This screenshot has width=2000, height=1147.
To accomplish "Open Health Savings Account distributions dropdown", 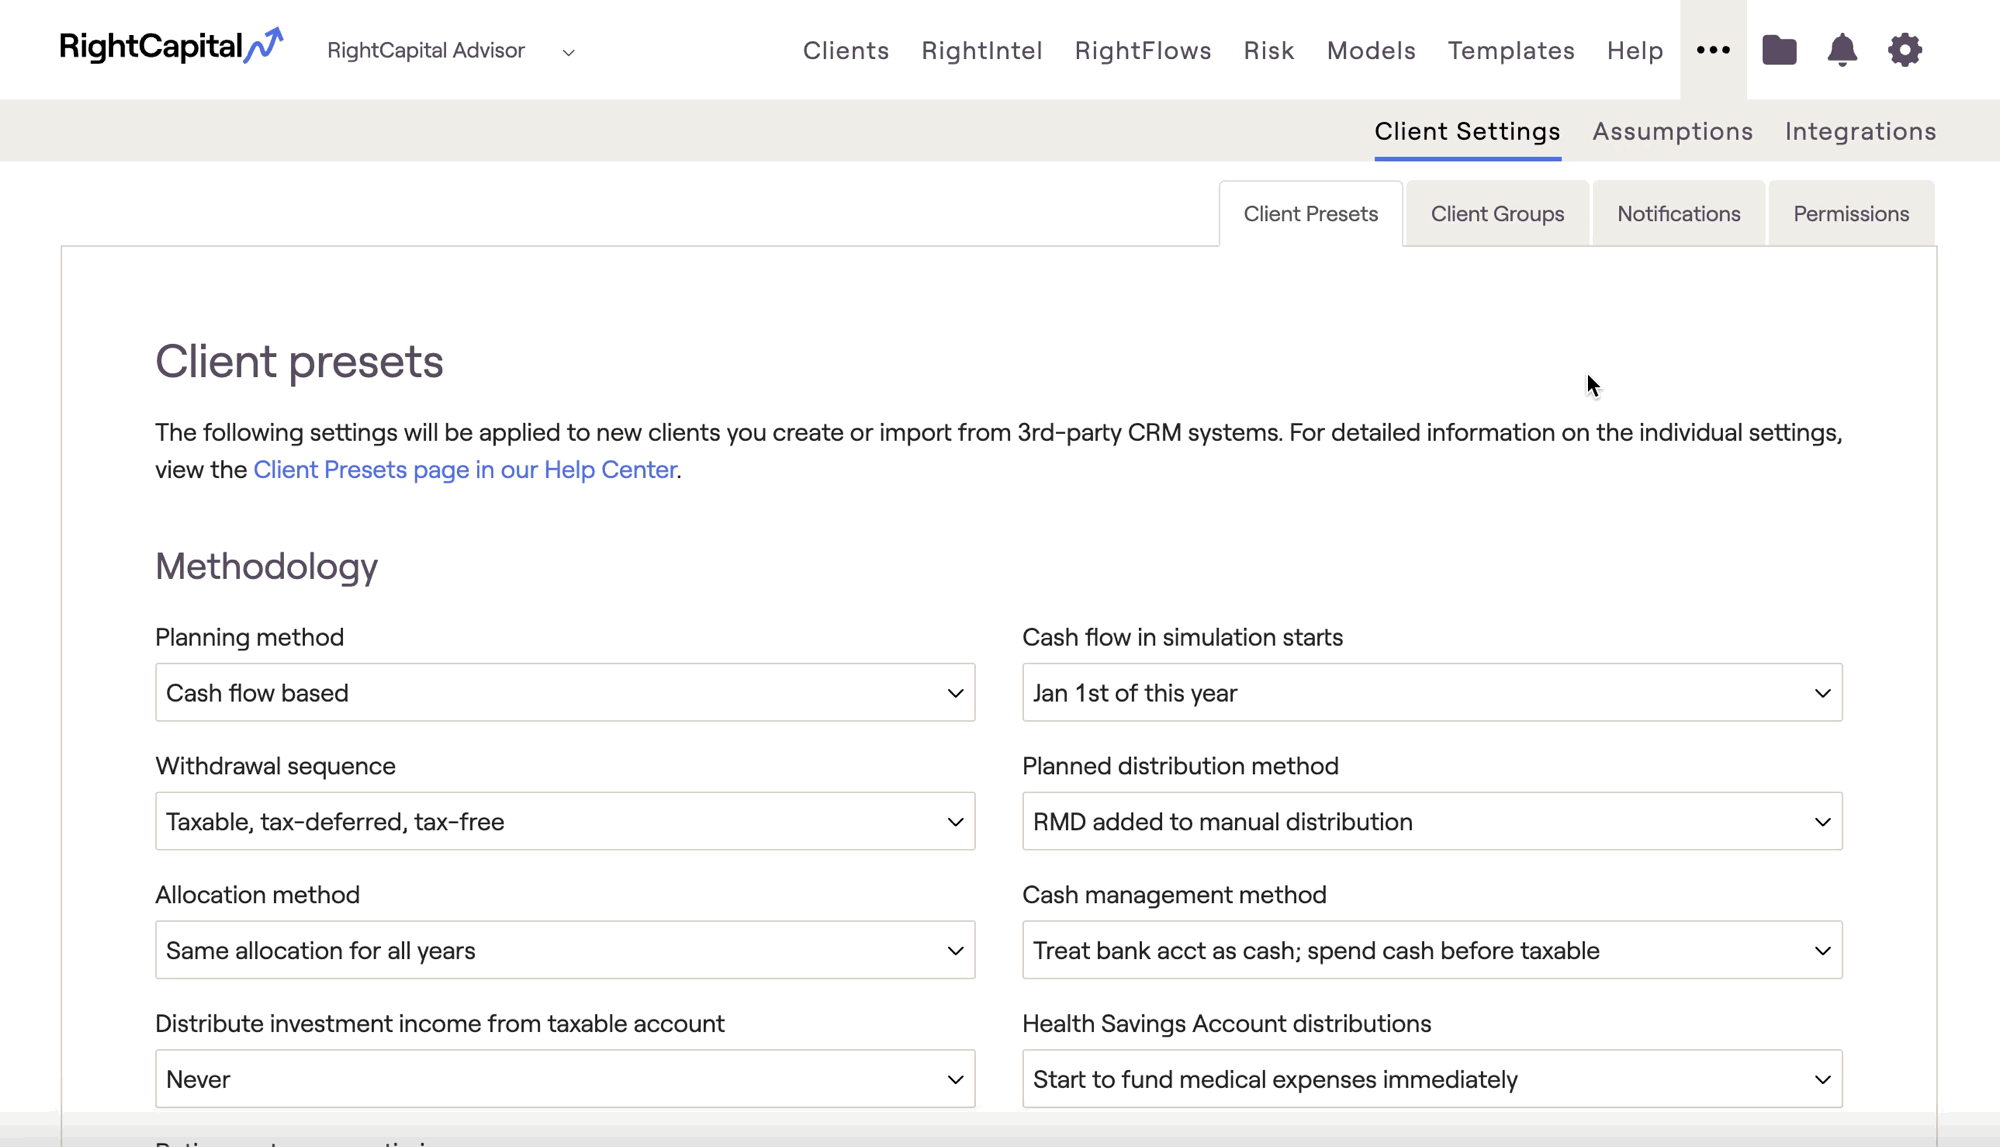I will (x=1432, y=1079).
